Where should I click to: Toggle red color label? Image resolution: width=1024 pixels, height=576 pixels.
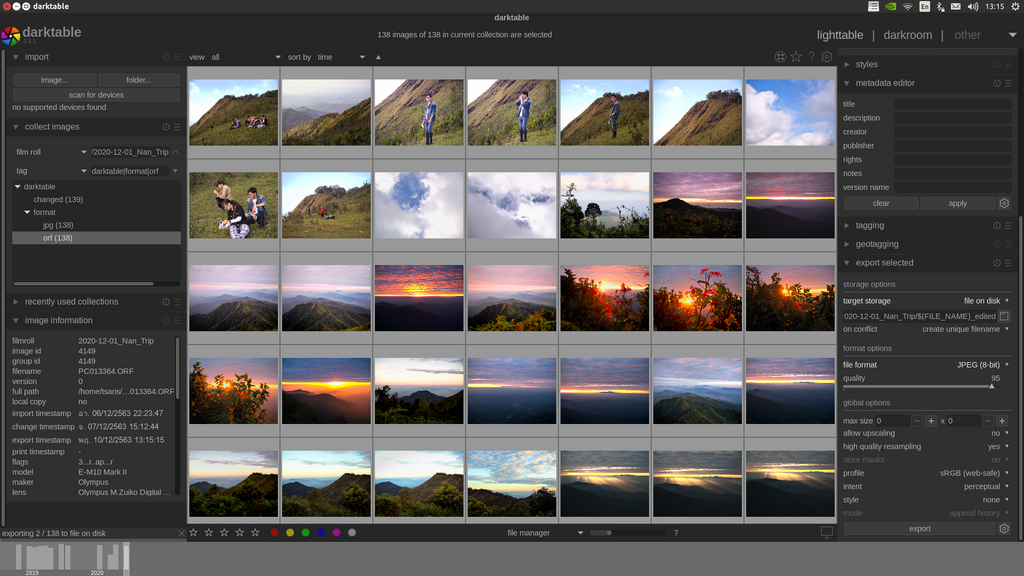[274, 533]
